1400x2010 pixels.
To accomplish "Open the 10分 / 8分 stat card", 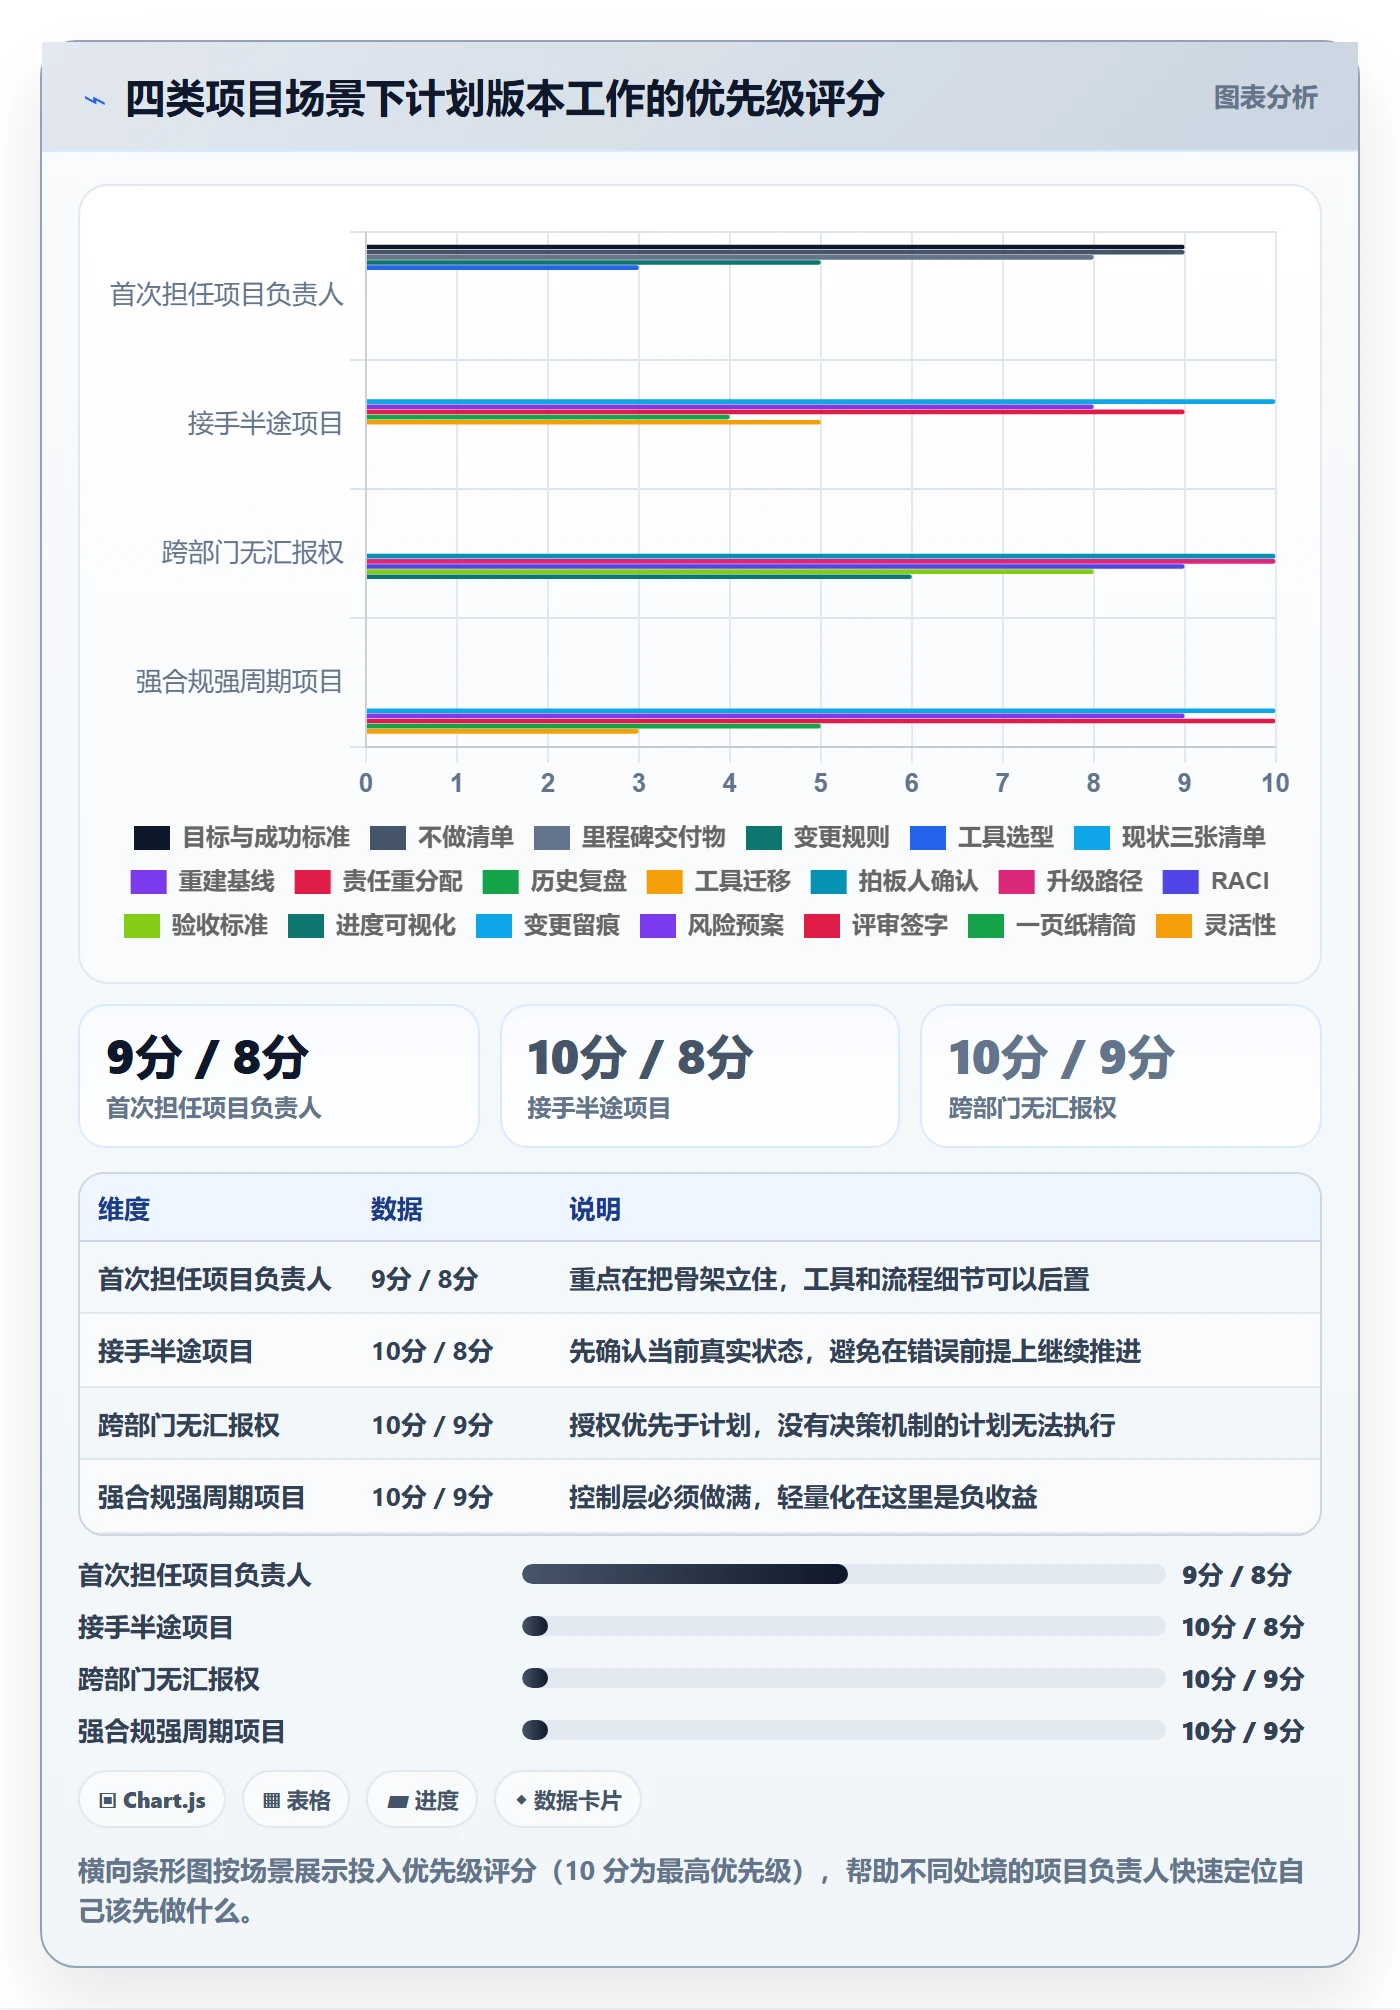I will pyautogui.click(x=700, y=1076).
